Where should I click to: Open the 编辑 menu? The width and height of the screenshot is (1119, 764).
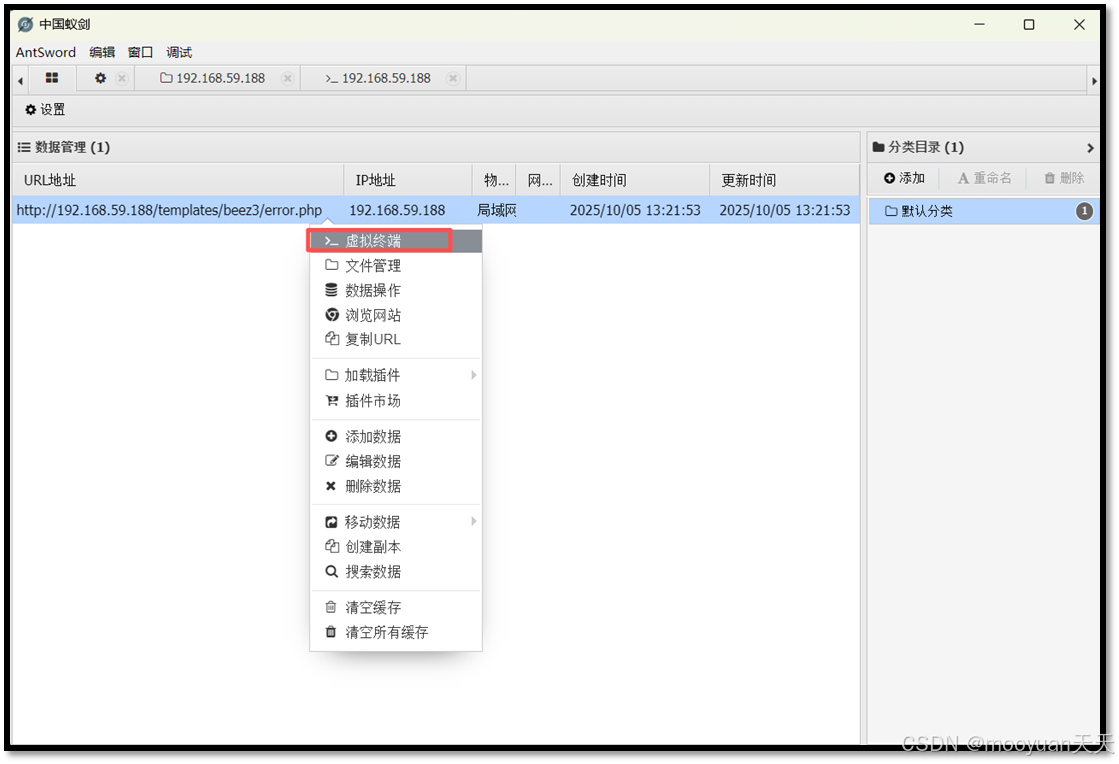(102, 52)
